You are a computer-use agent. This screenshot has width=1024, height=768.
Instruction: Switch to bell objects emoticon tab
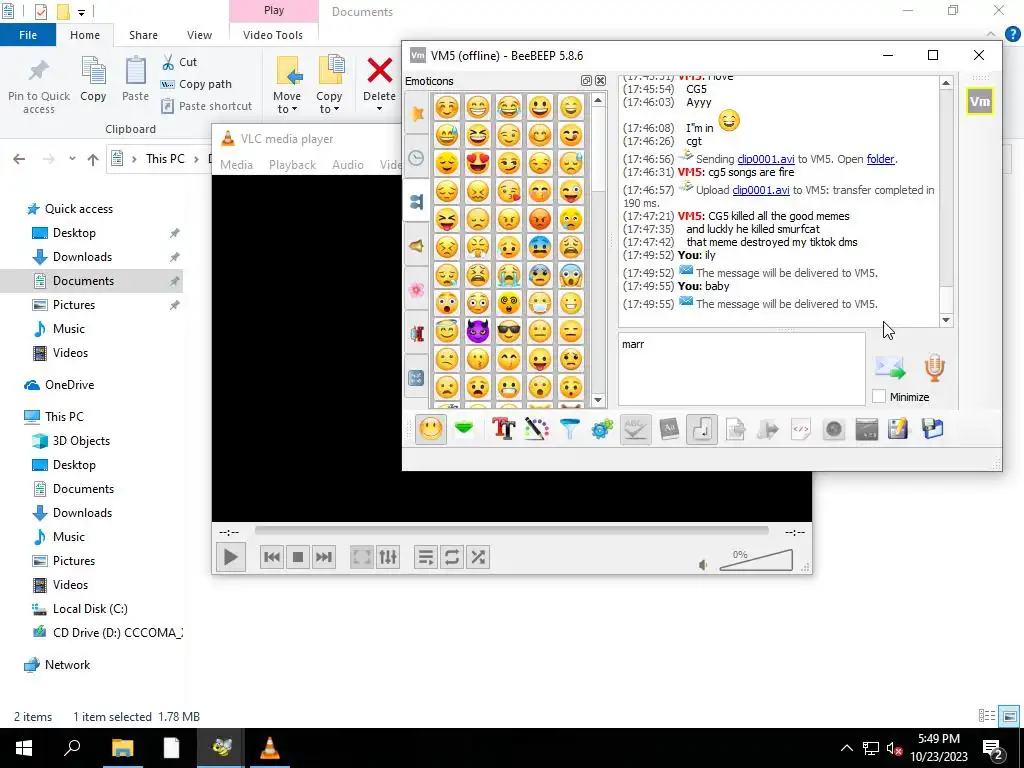click(x=417, y=246)
